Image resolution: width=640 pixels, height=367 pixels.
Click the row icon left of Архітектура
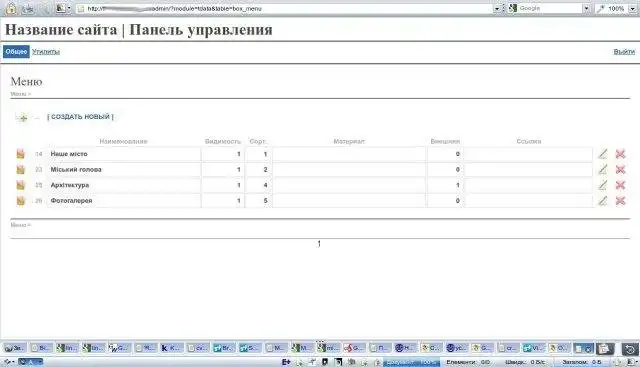click(x=20, y=185)
